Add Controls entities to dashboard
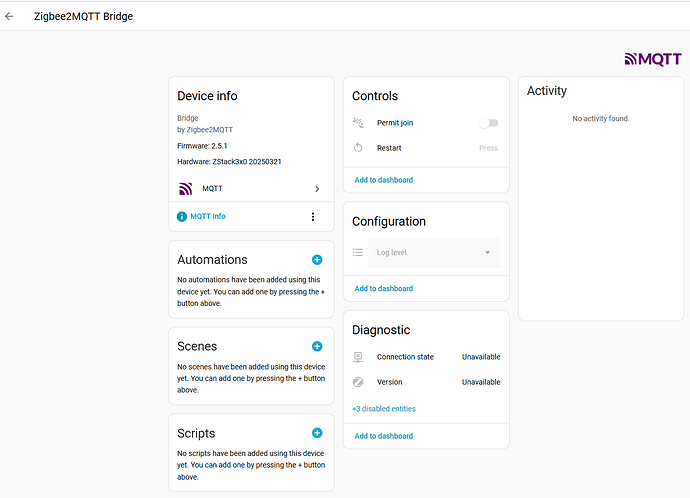The height and width of the screenshot is (498, 690). [x=383, y=180]
